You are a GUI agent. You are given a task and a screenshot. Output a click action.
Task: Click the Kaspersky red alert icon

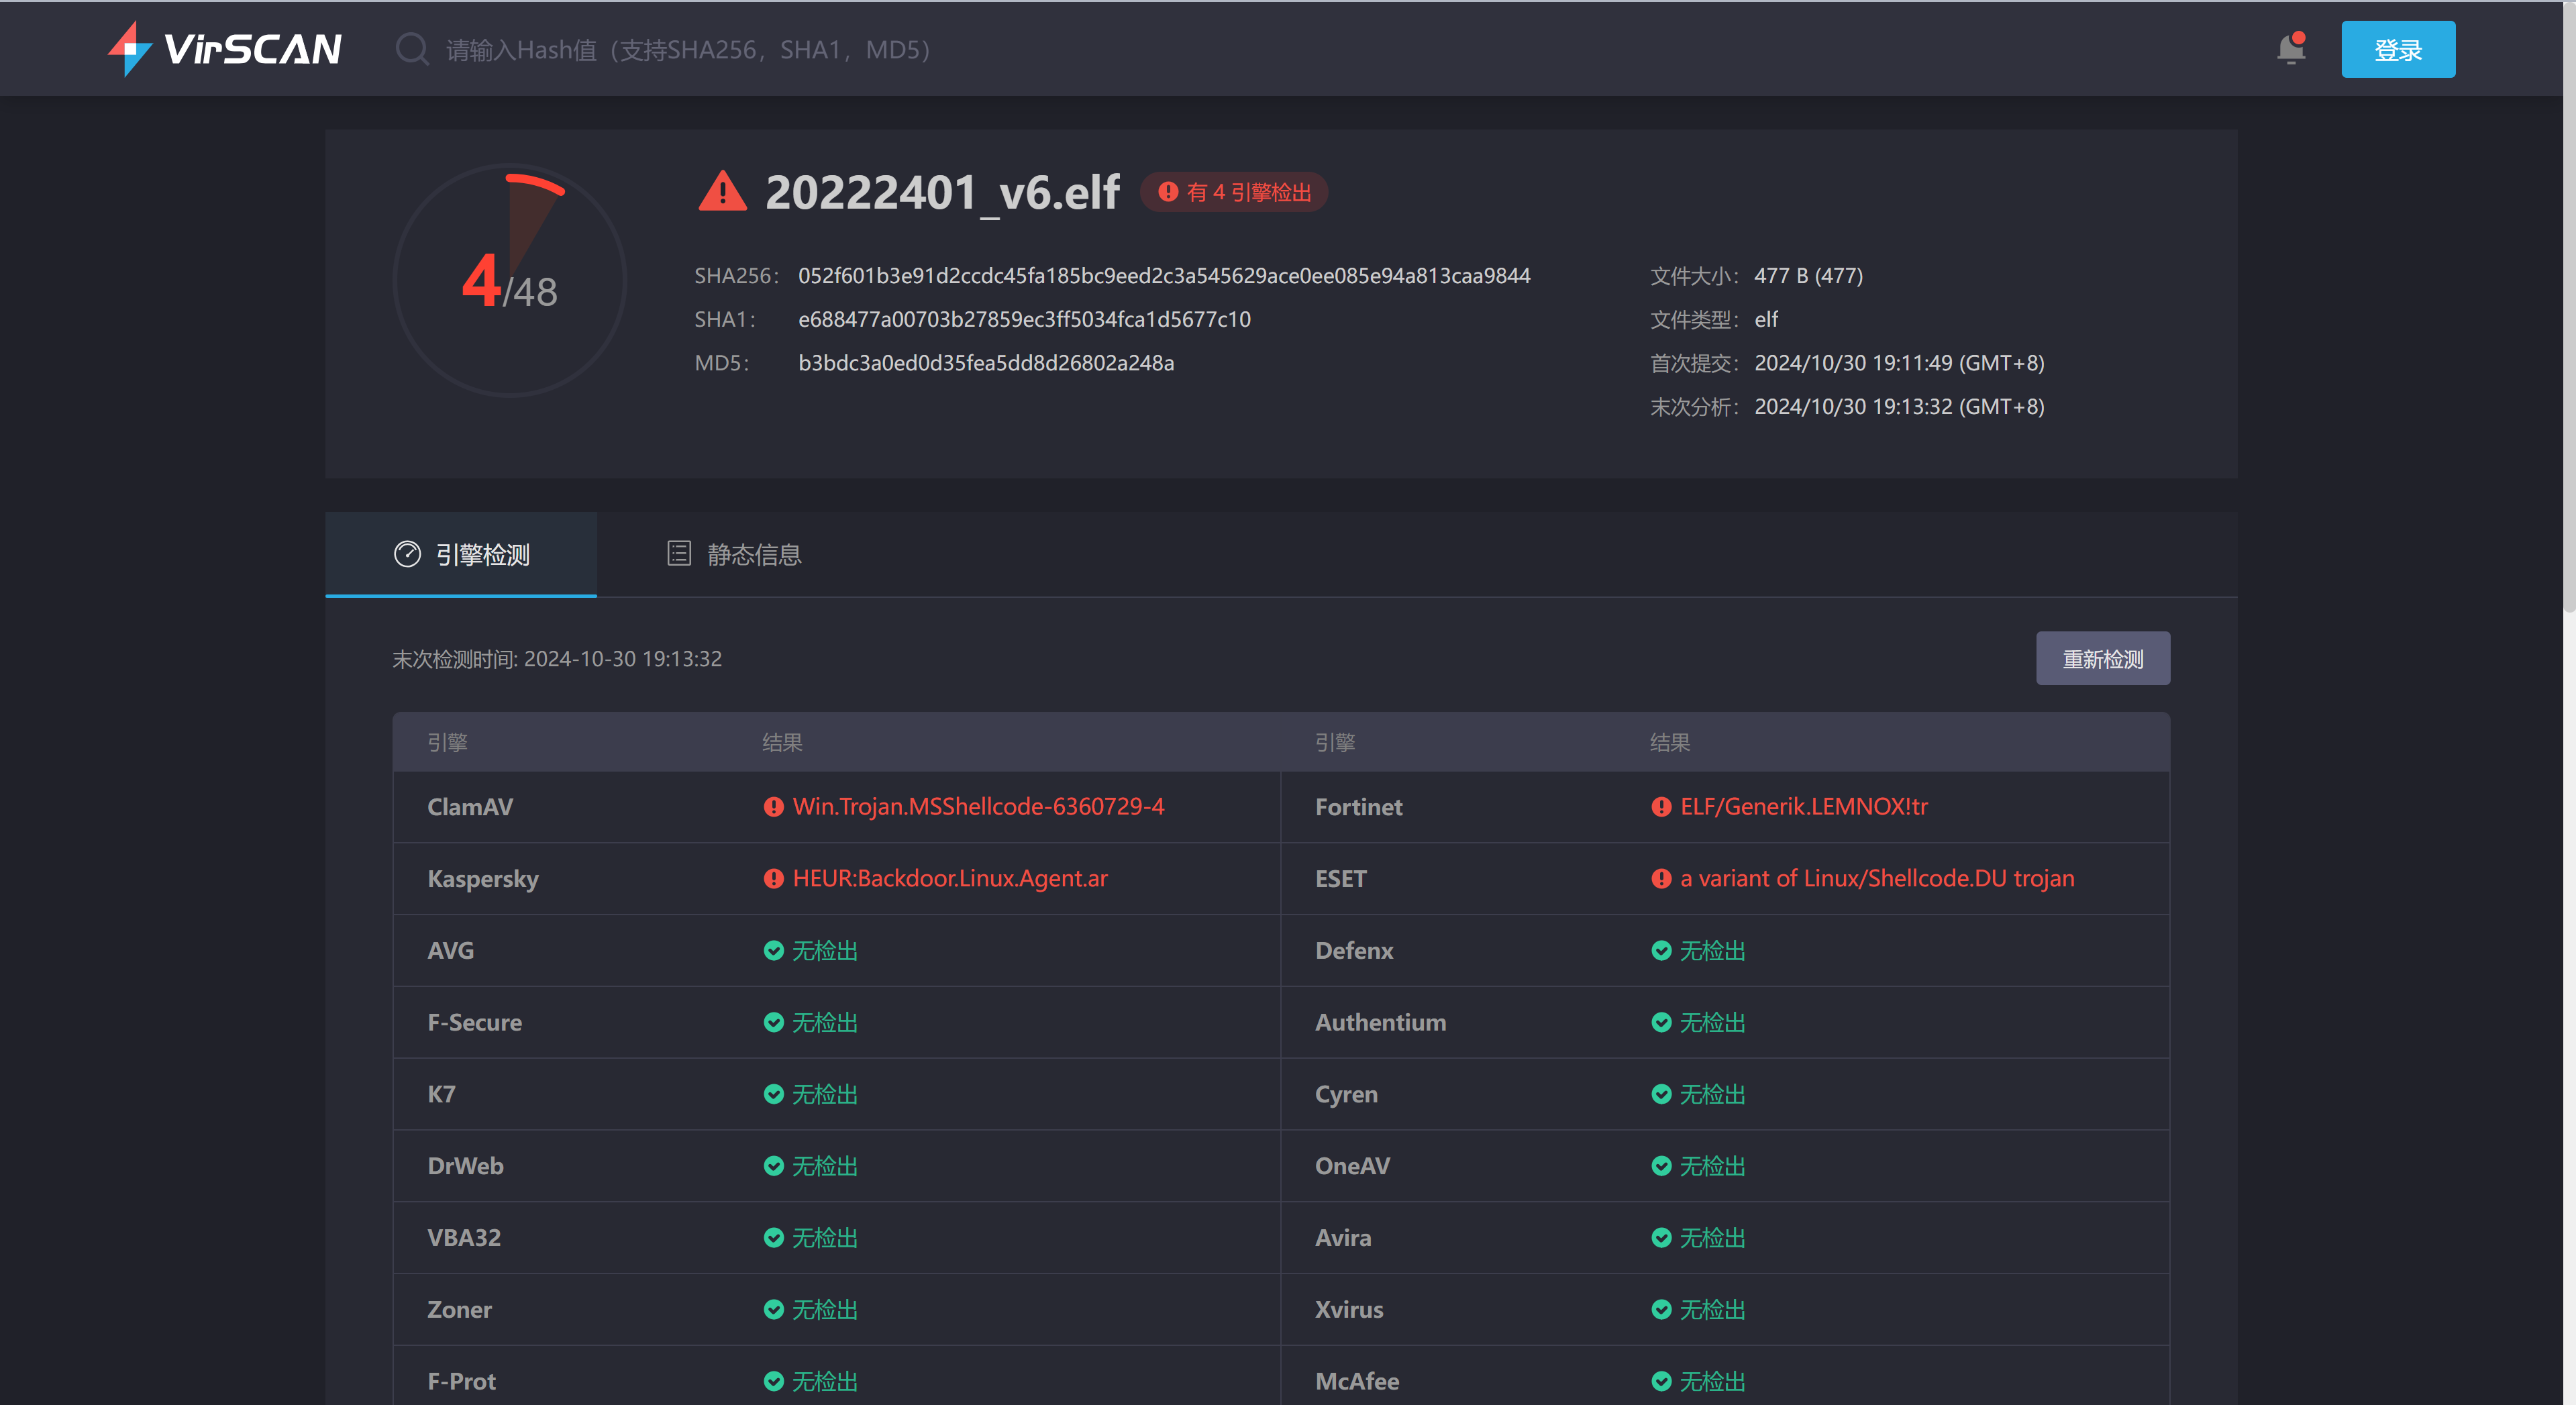tap(773, 879)
